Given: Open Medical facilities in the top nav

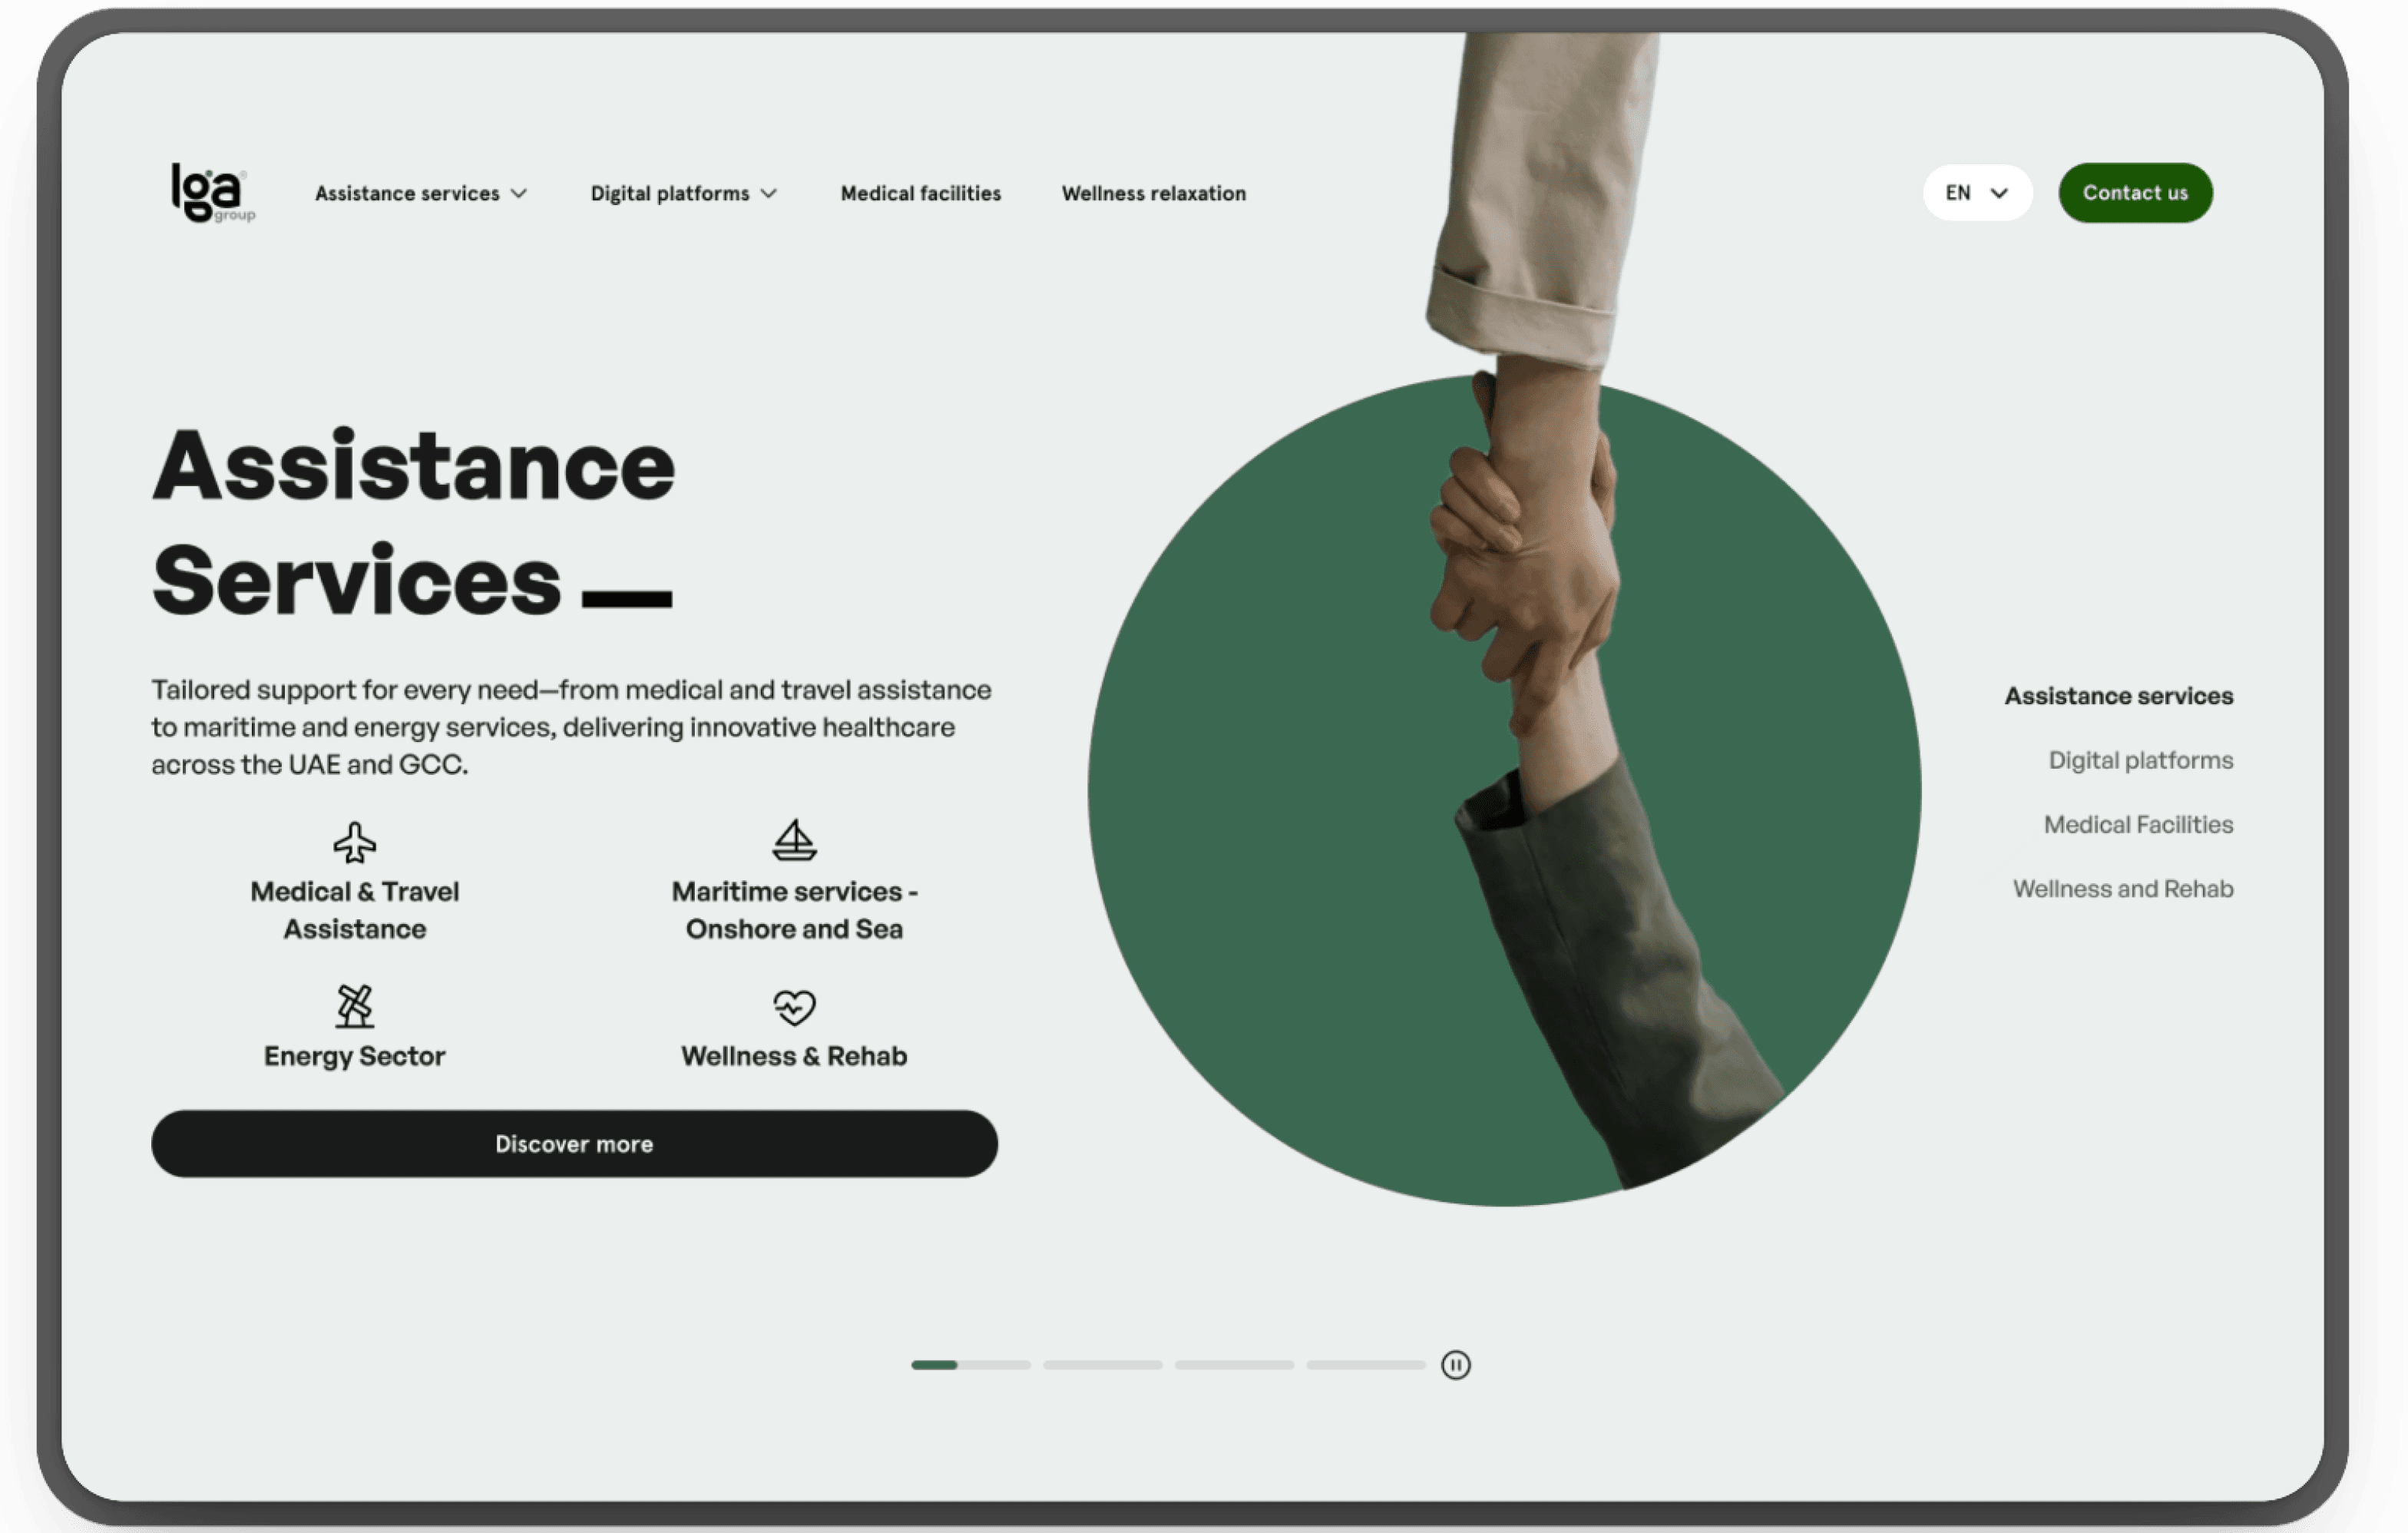Looking at the screenshot, I should click(x=920, y=193).
